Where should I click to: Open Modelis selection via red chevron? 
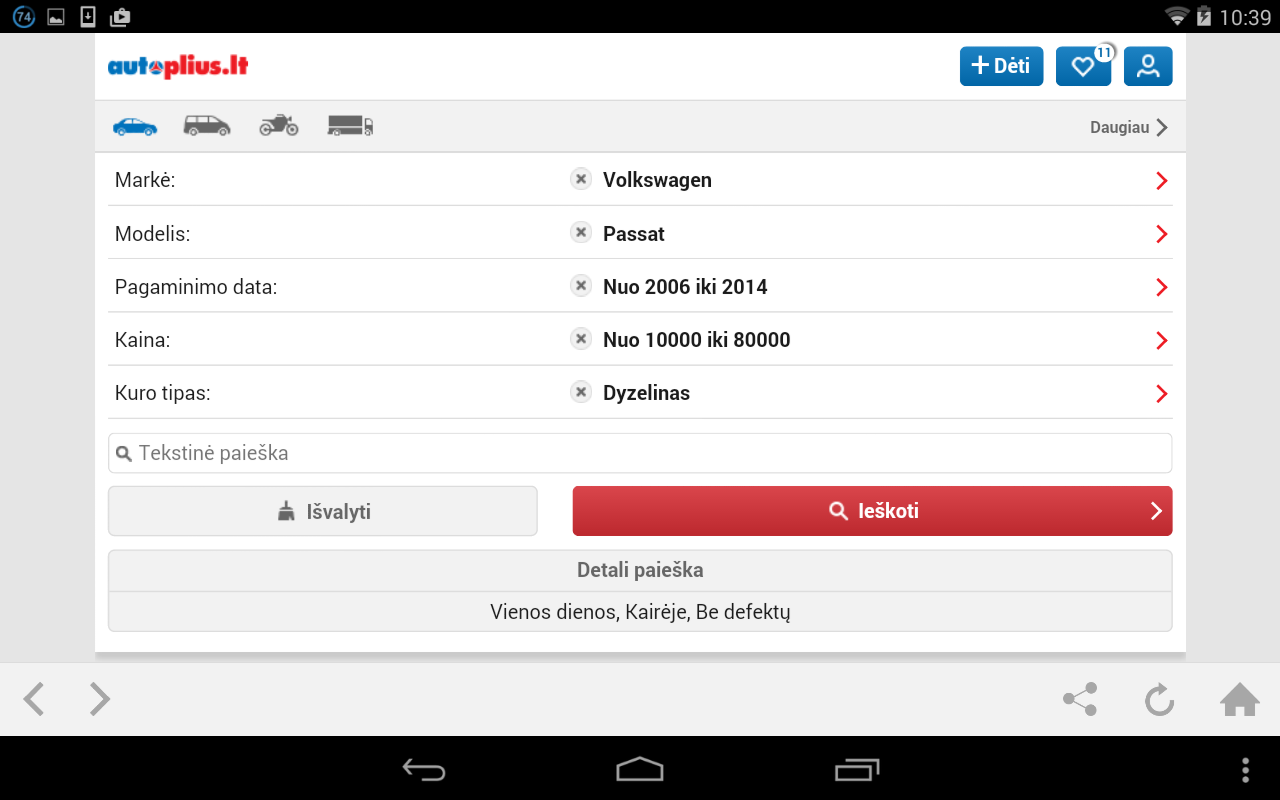pyautogui.click(x=1162, y=234)
